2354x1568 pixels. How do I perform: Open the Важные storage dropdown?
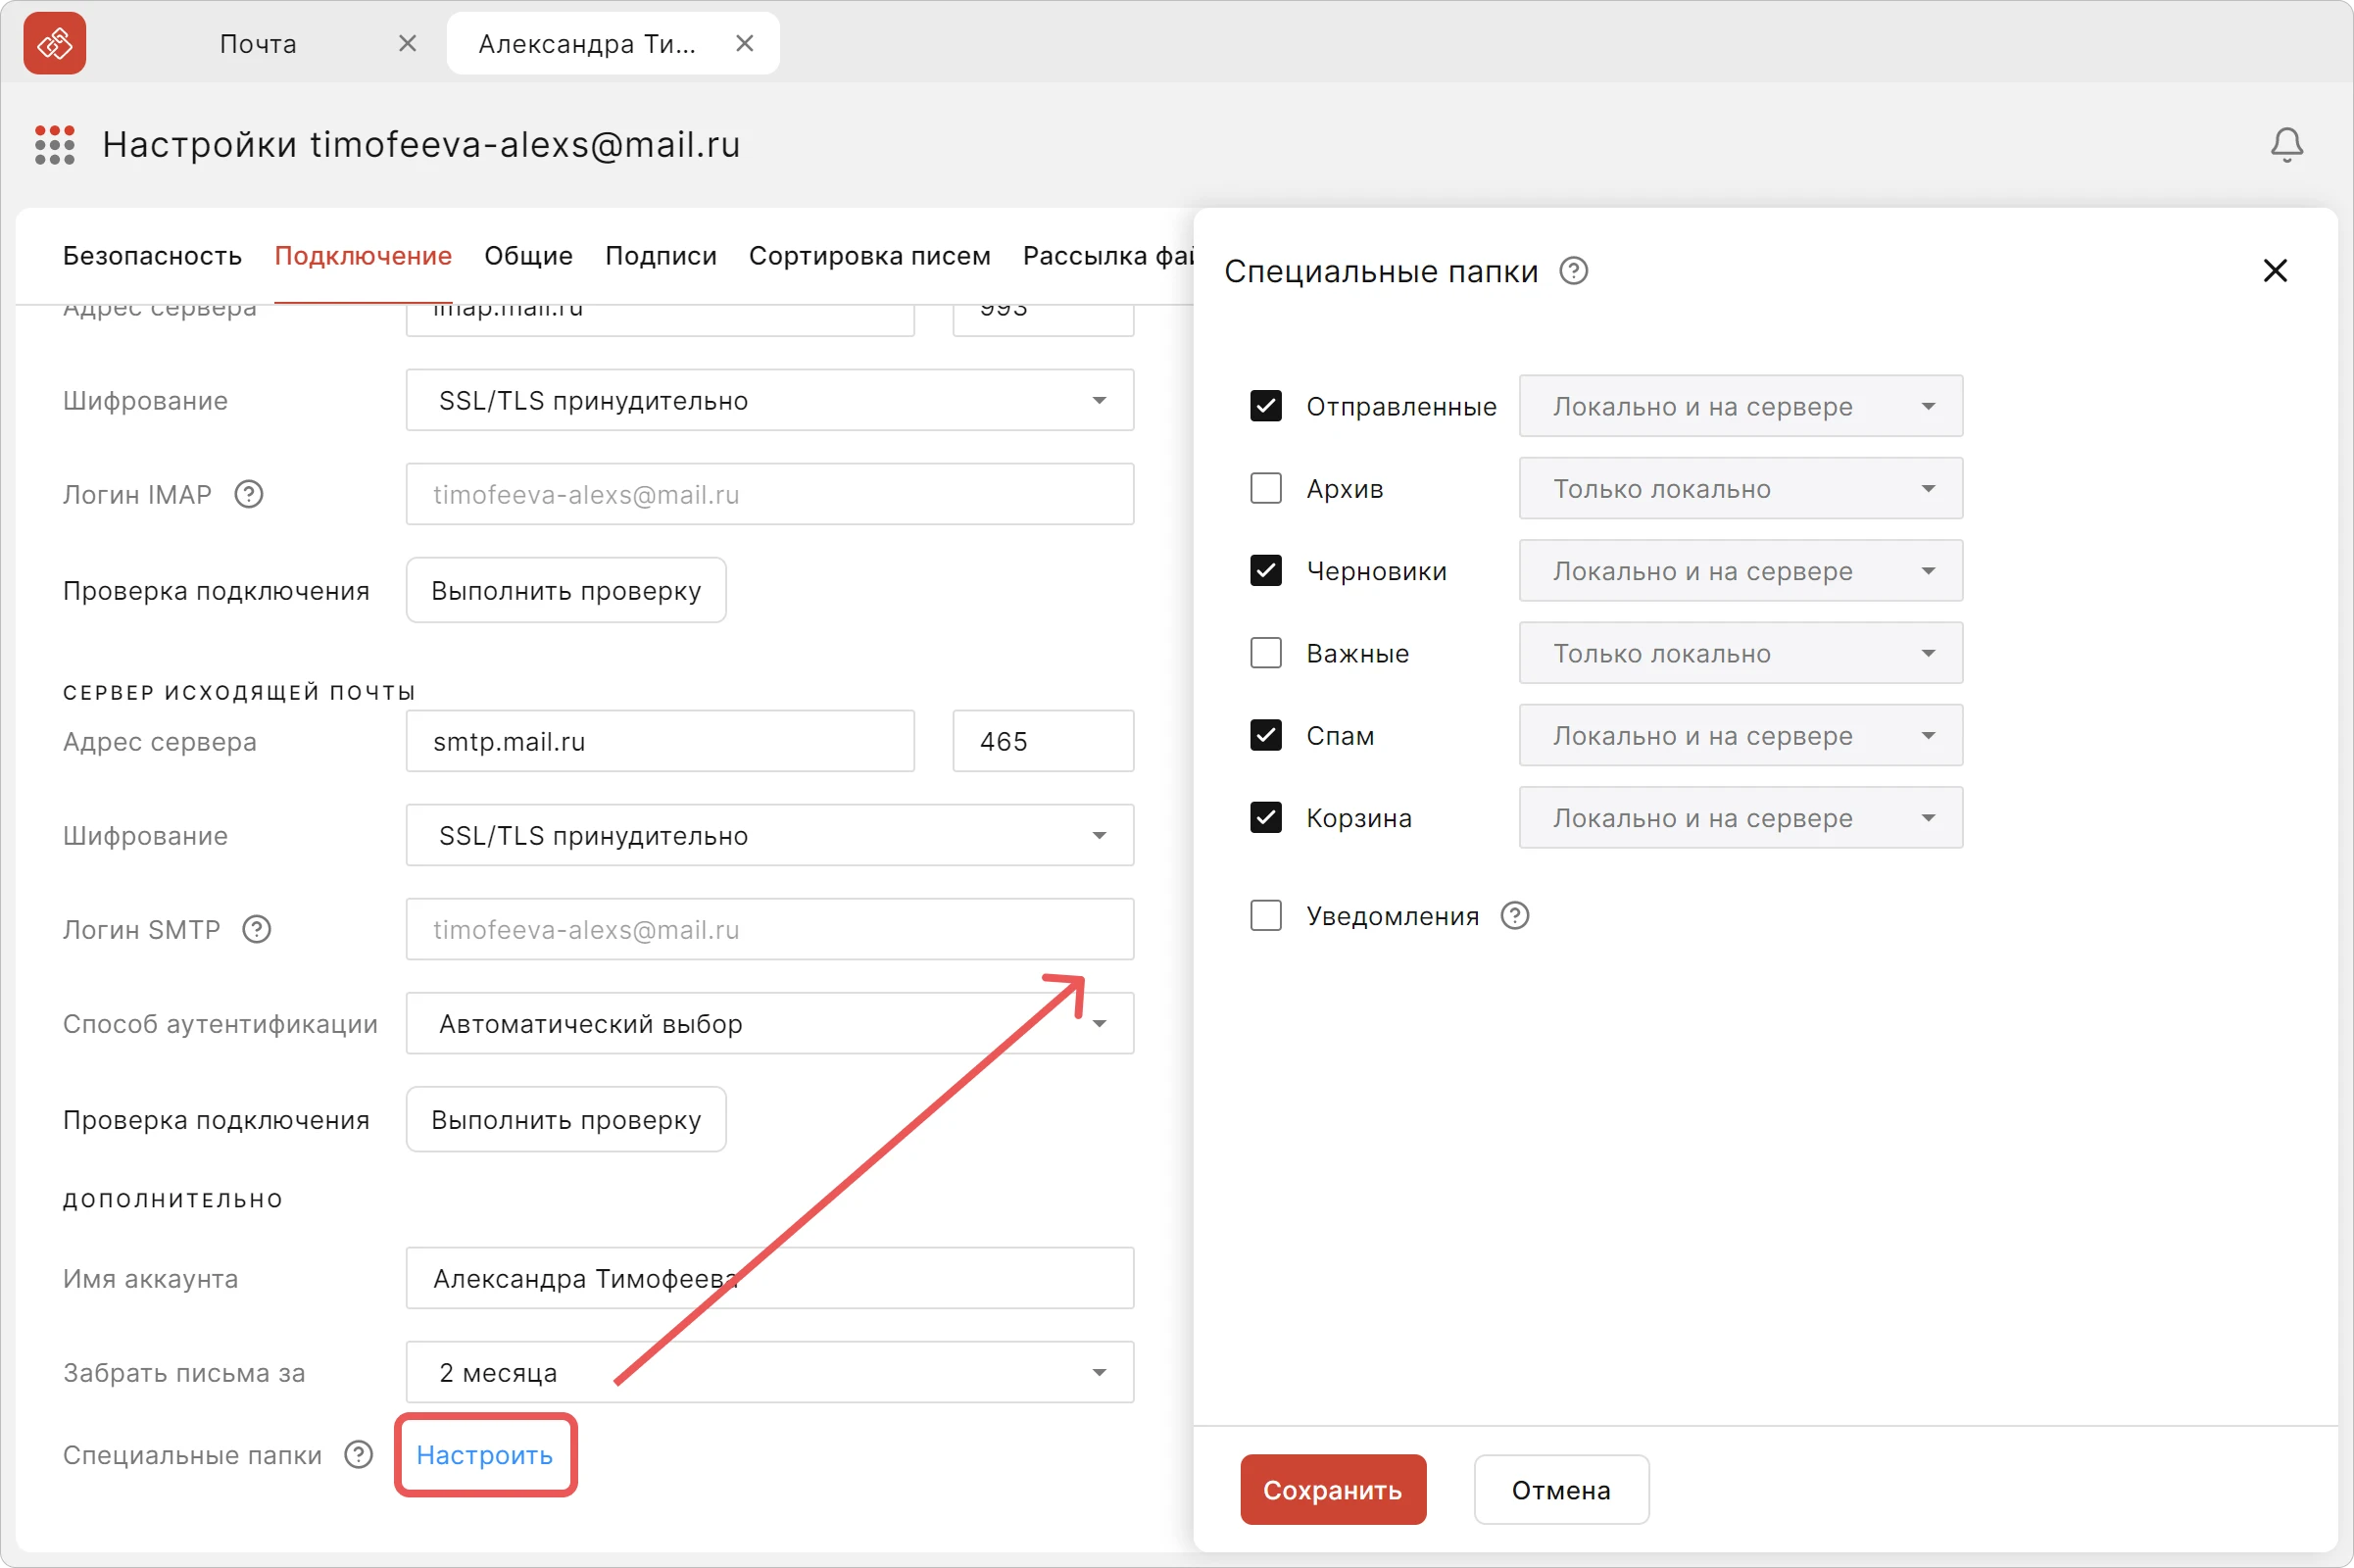[x=1740, y=653]
